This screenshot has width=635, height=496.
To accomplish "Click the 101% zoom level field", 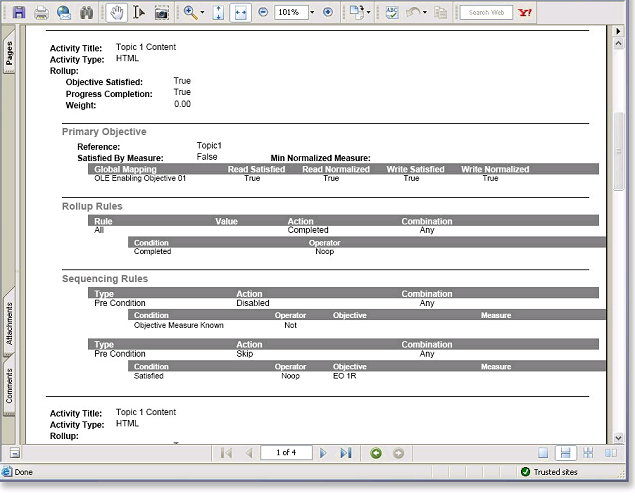I will [291, 12].
